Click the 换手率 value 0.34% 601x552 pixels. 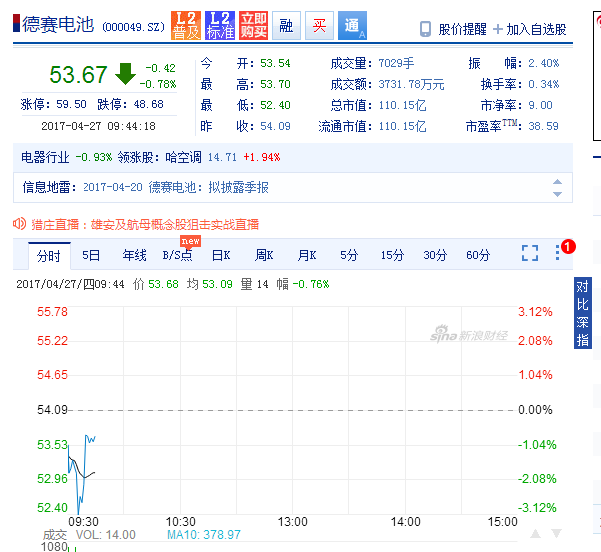coord(544,84)
